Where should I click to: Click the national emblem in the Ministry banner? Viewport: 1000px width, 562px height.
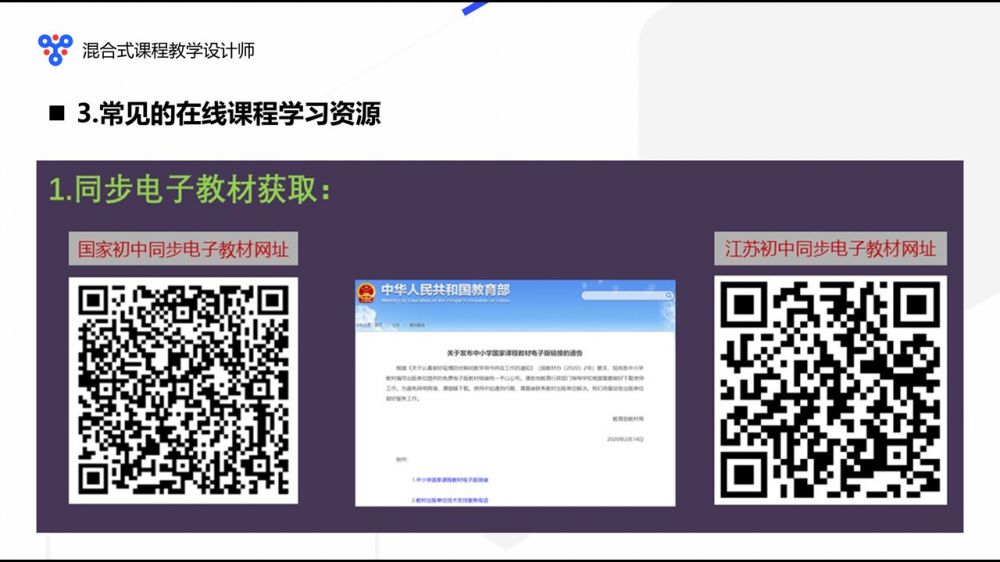[x=366, y=294]
